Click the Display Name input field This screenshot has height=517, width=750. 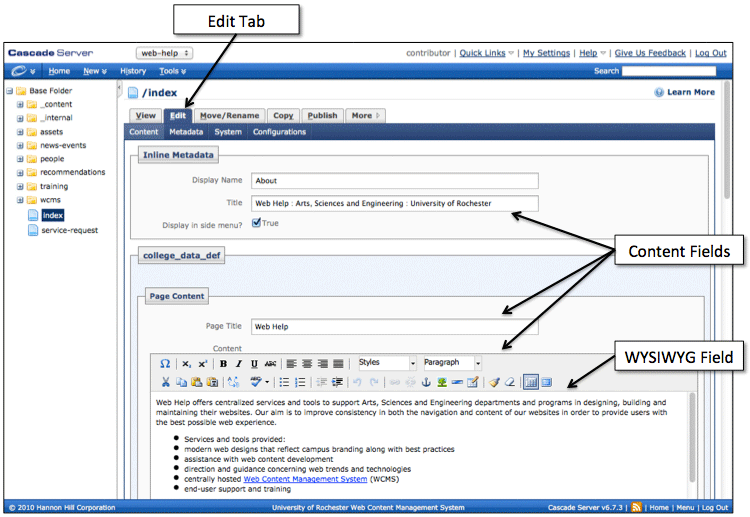[395, 181]
